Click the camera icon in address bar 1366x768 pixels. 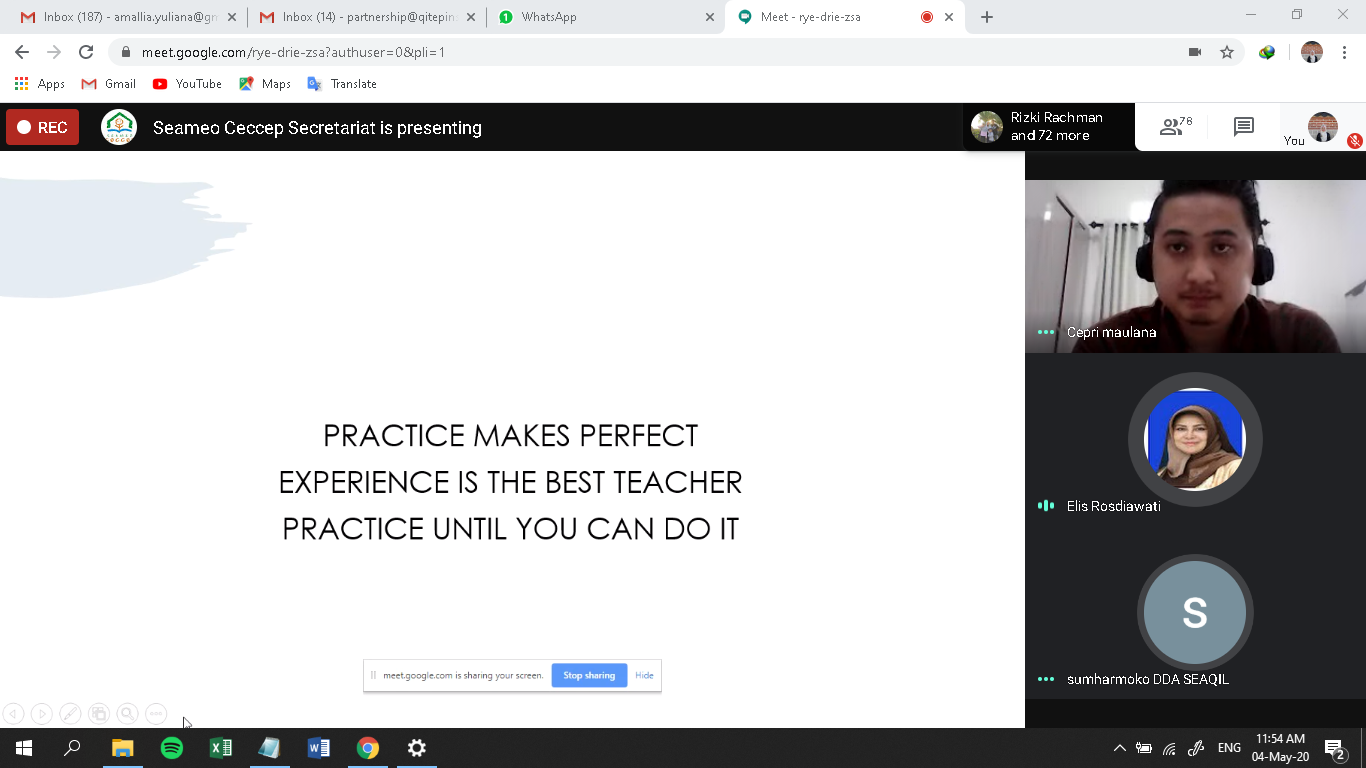click(x=1194, y=52)
